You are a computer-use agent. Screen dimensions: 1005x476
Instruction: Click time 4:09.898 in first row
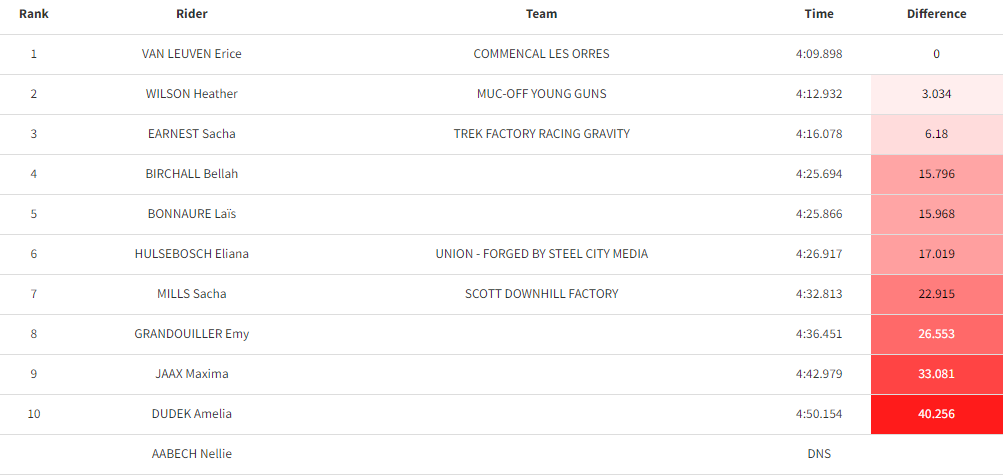click(x=819, y=54)
